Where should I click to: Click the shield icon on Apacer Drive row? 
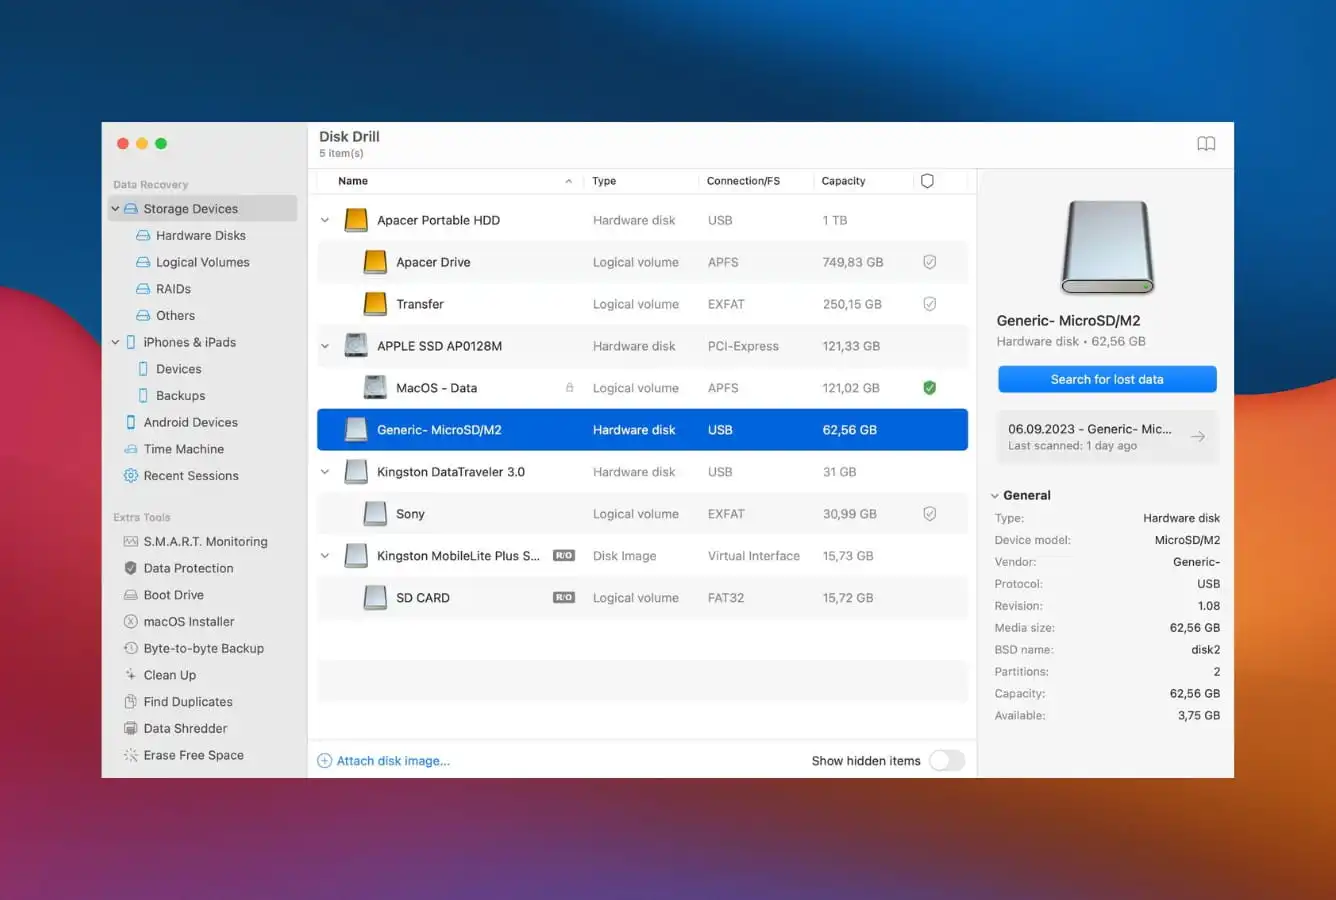coord(929,262)
